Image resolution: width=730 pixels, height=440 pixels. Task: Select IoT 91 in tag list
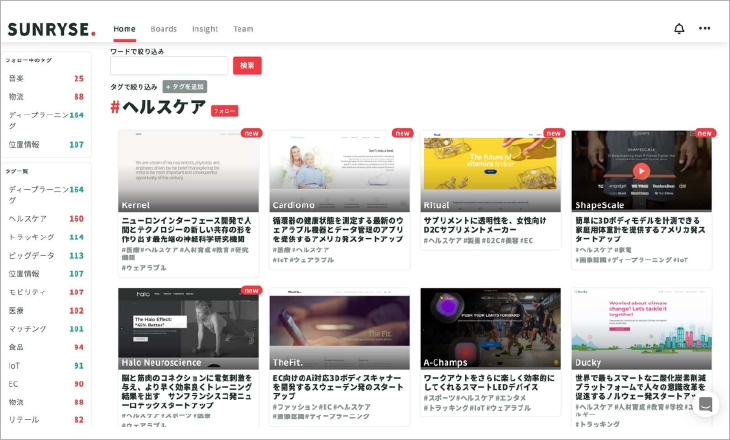pos(46,366)
